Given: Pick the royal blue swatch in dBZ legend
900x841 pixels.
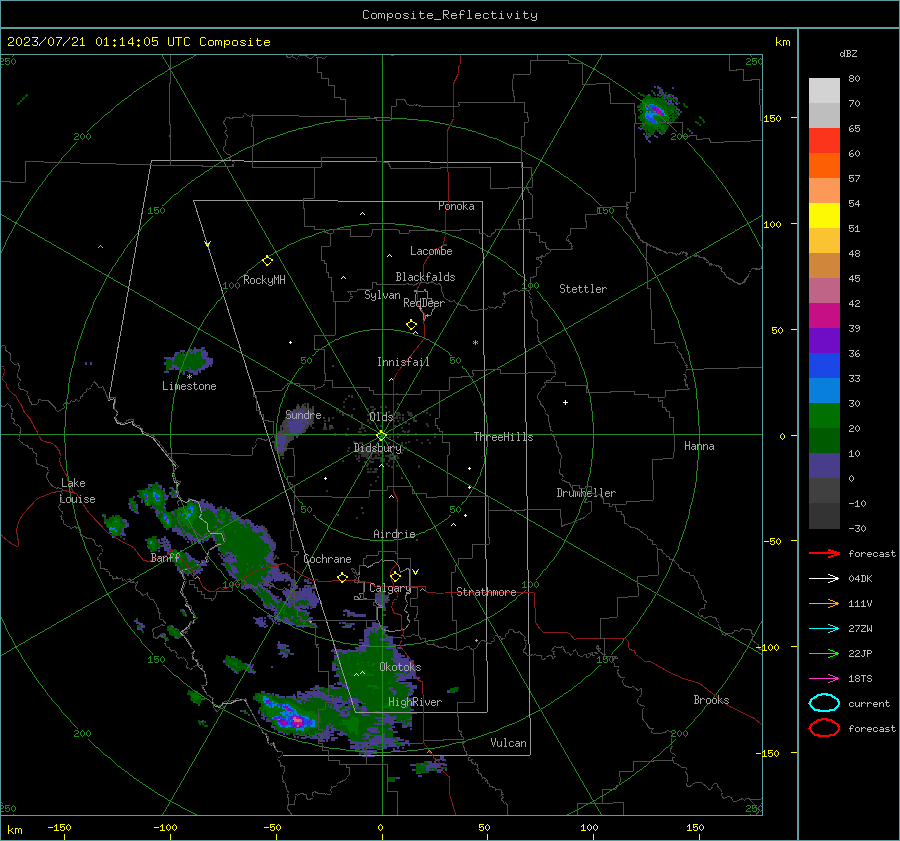Looking at the screenshot, I should tap(824, 366).
